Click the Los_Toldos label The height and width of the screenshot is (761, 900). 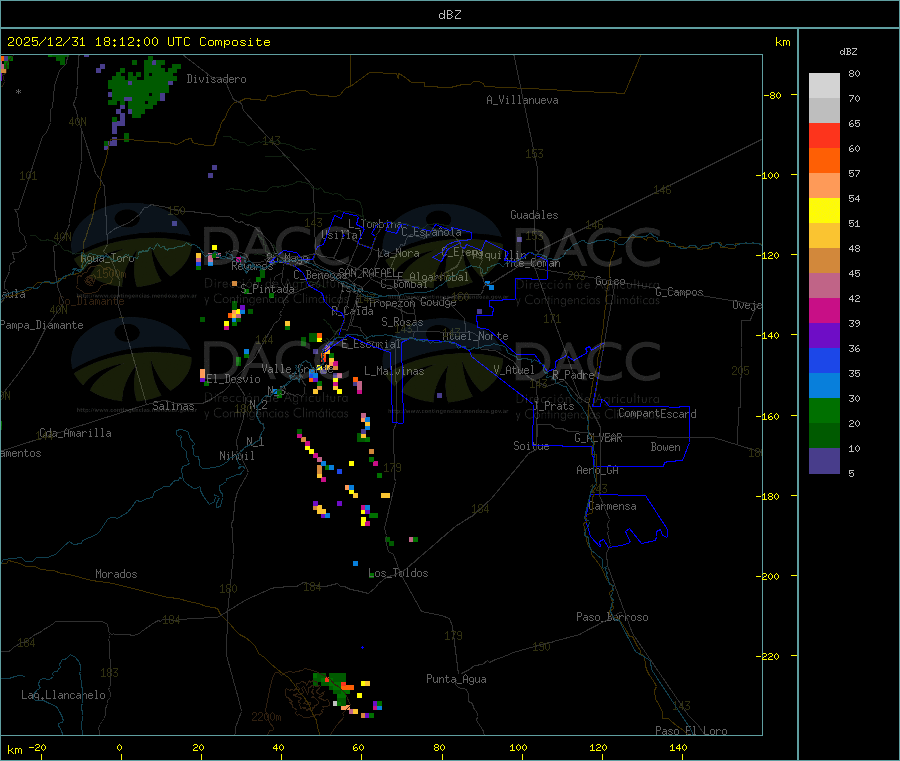click(398, 573)
